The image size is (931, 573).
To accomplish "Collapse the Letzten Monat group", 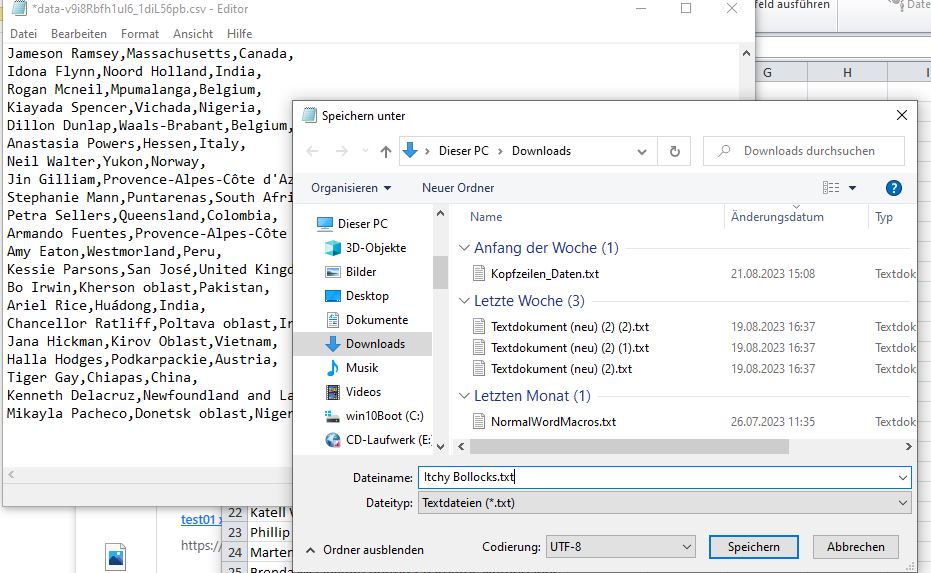I will coord(464,395).
